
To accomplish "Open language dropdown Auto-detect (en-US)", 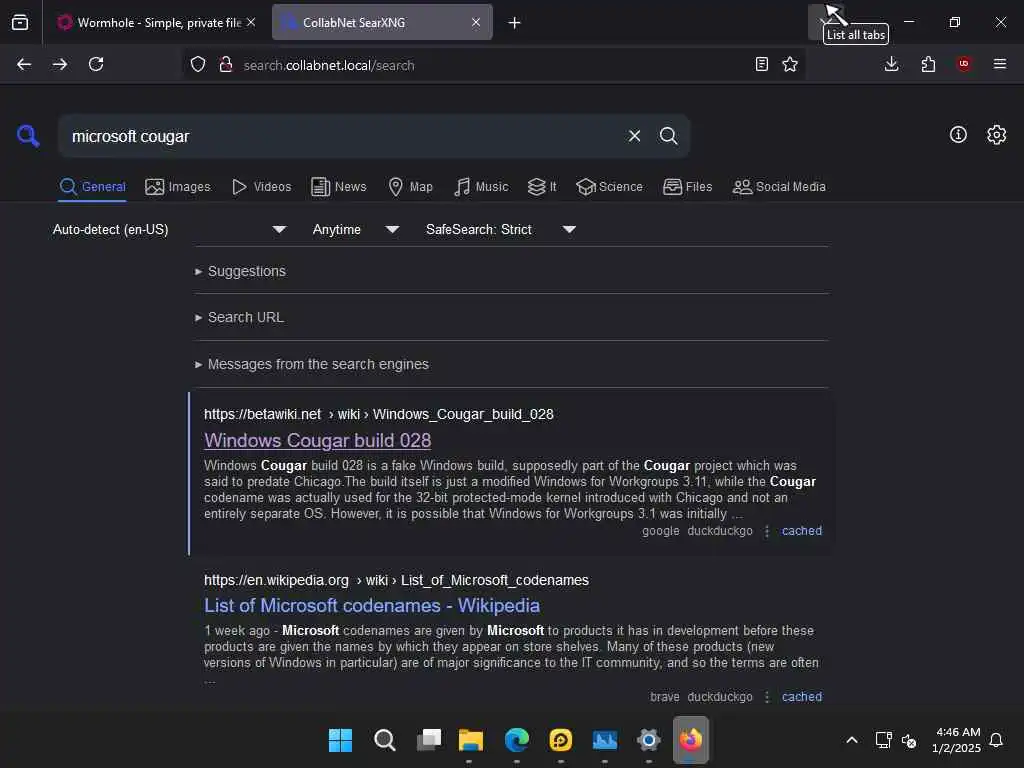I will 169,229.
